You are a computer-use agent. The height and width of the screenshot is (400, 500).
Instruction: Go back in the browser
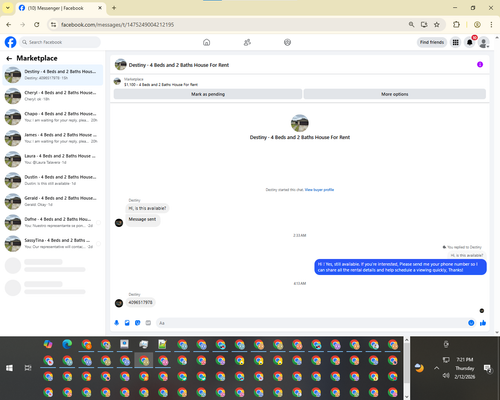9,25
